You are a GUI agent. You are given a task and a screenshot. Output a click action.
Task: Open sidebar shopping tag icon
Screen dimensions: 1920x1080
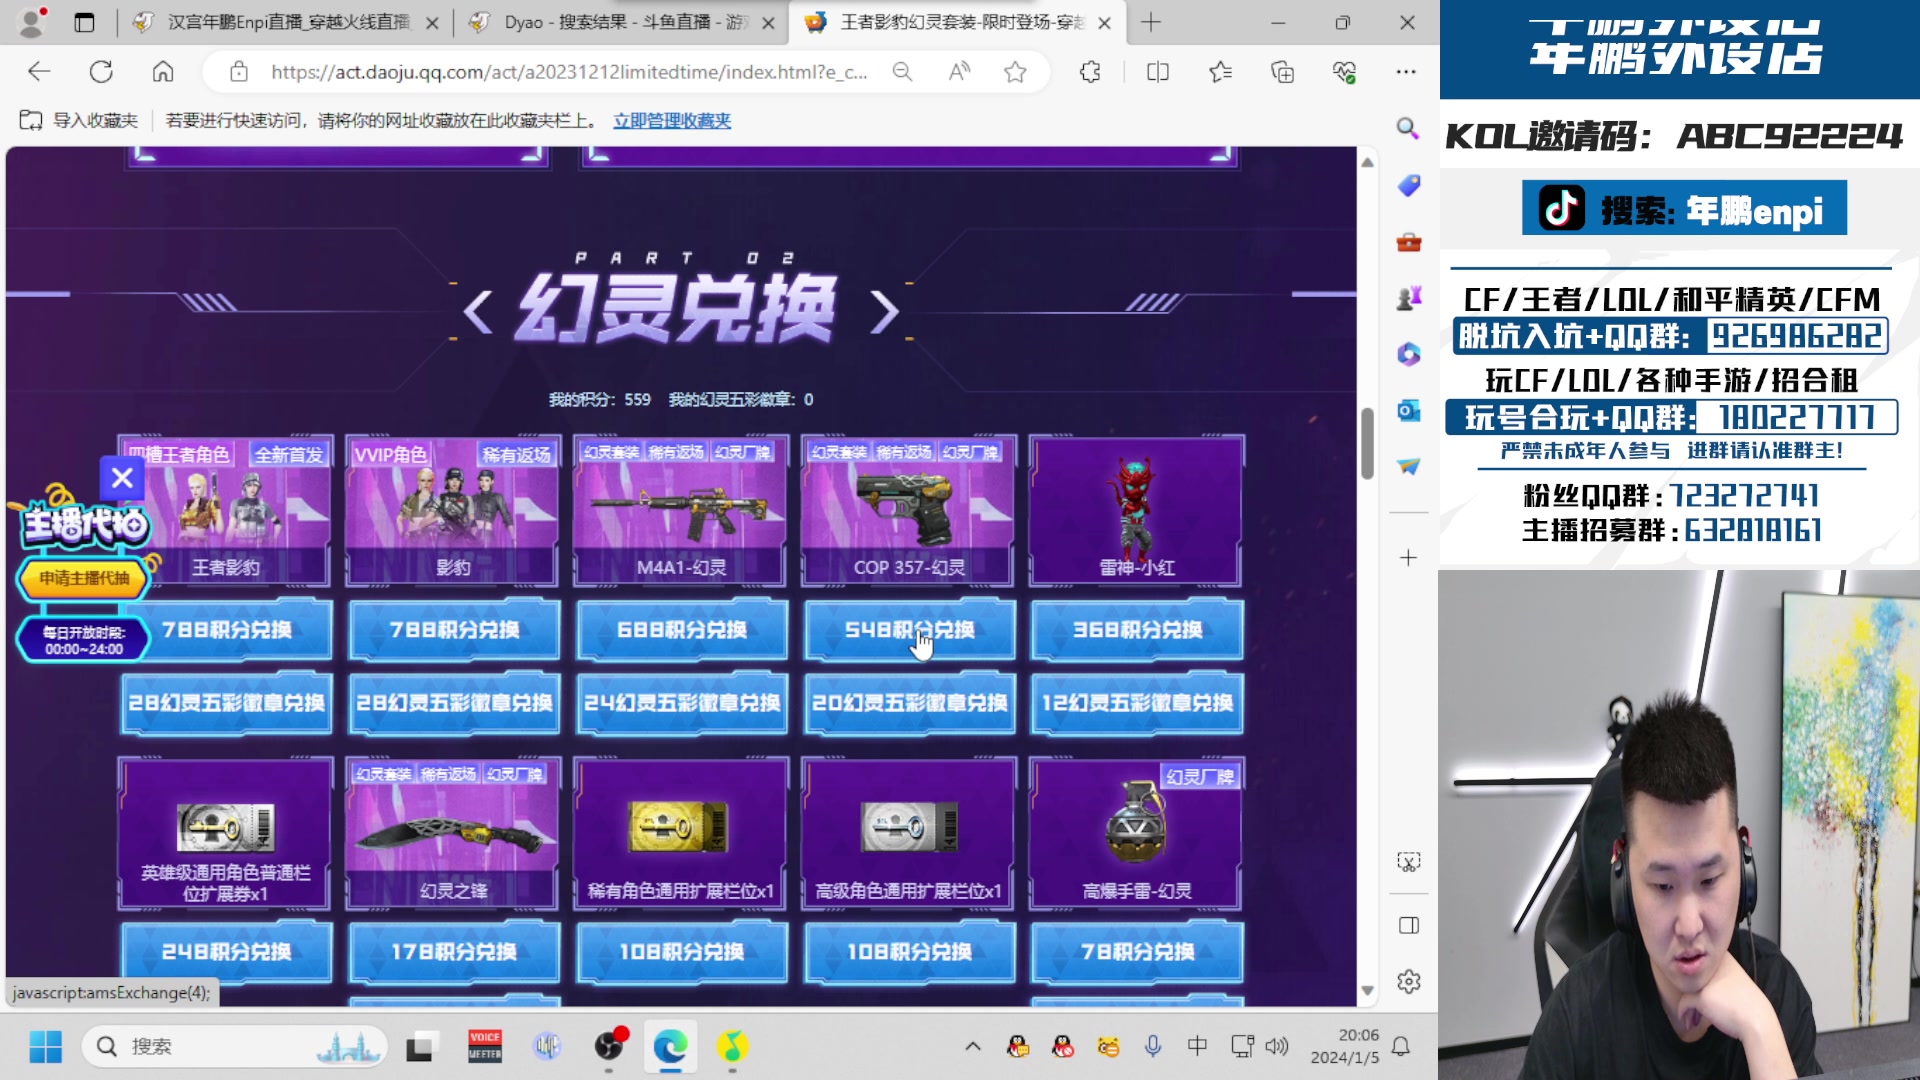[1408, 185]
